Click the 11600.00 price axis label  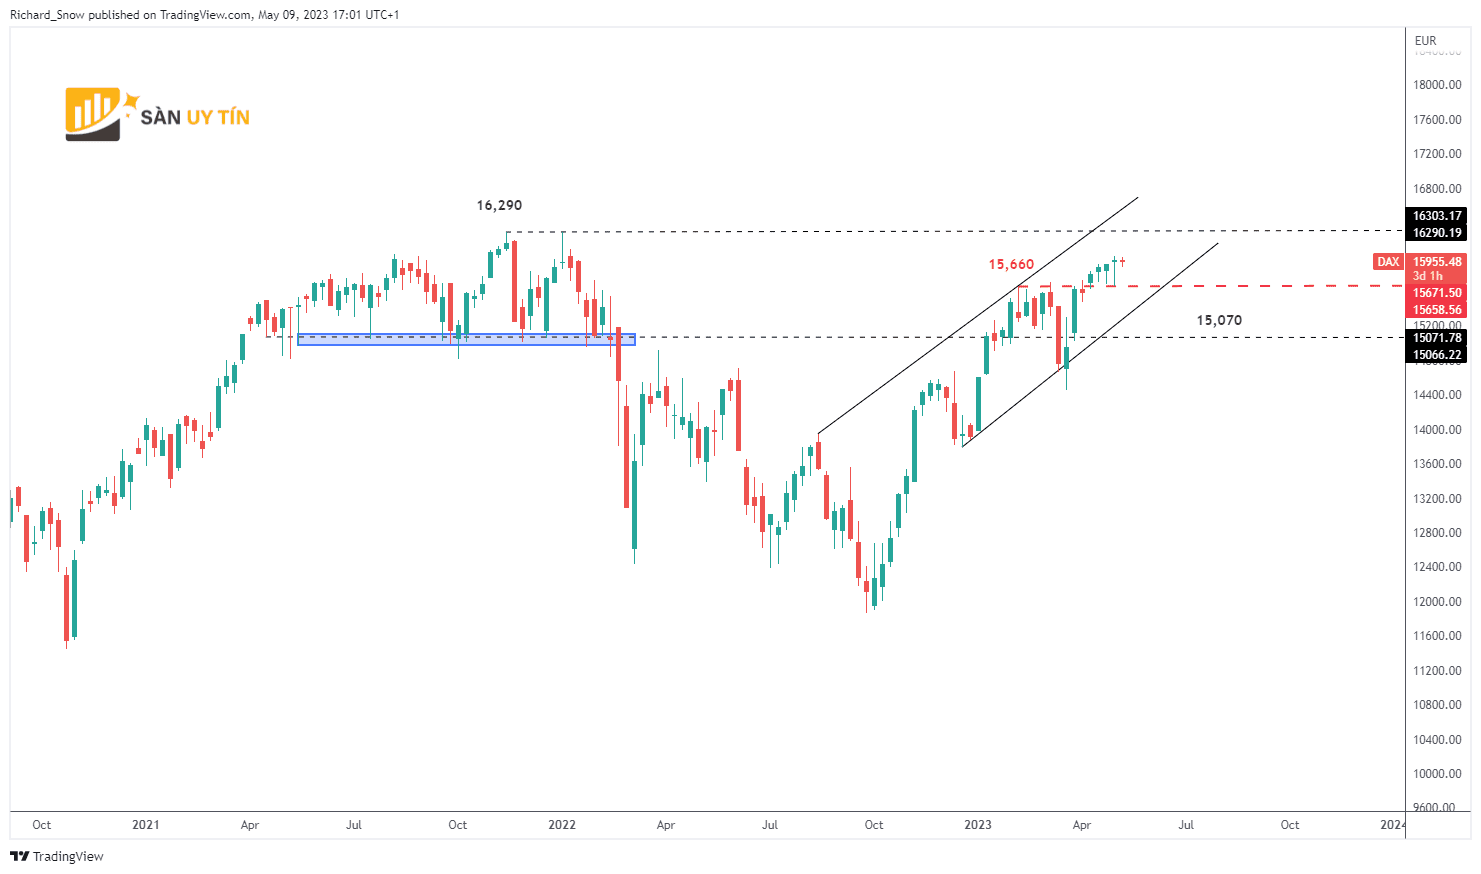[1437, 636]
